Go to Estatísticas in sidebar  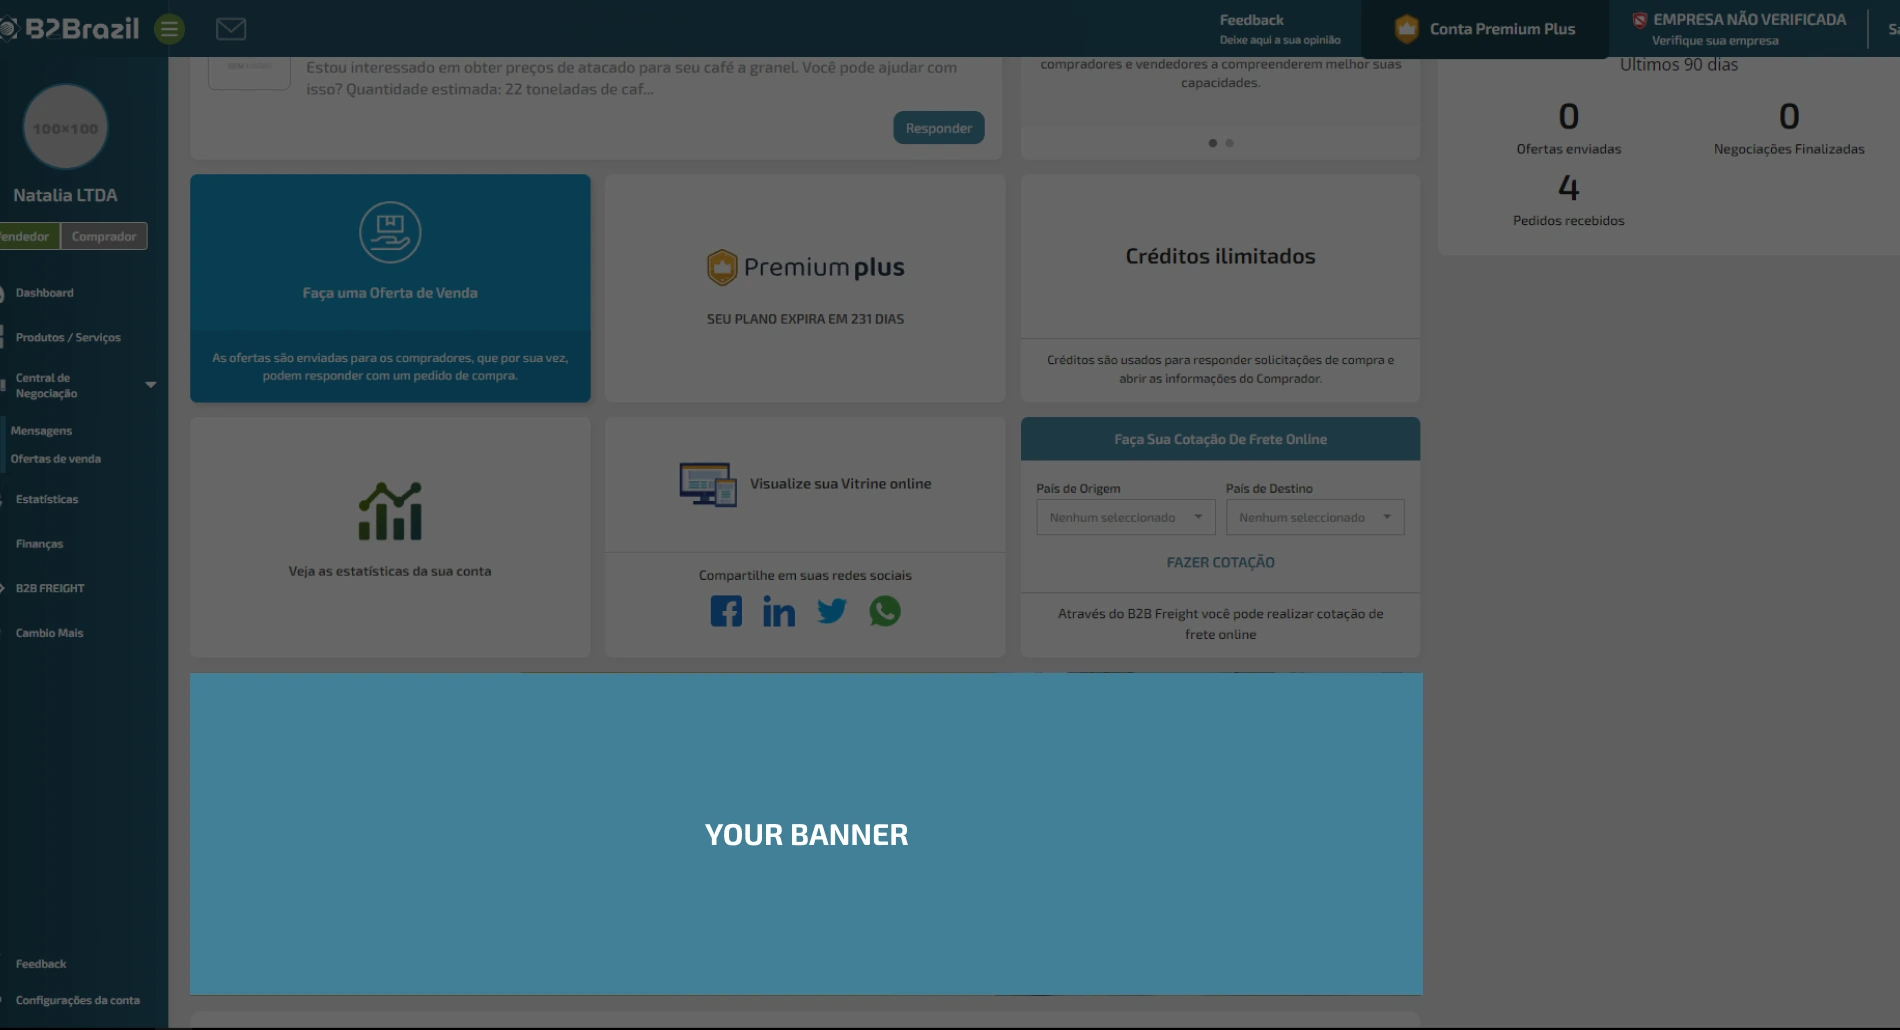coord(47,499)
